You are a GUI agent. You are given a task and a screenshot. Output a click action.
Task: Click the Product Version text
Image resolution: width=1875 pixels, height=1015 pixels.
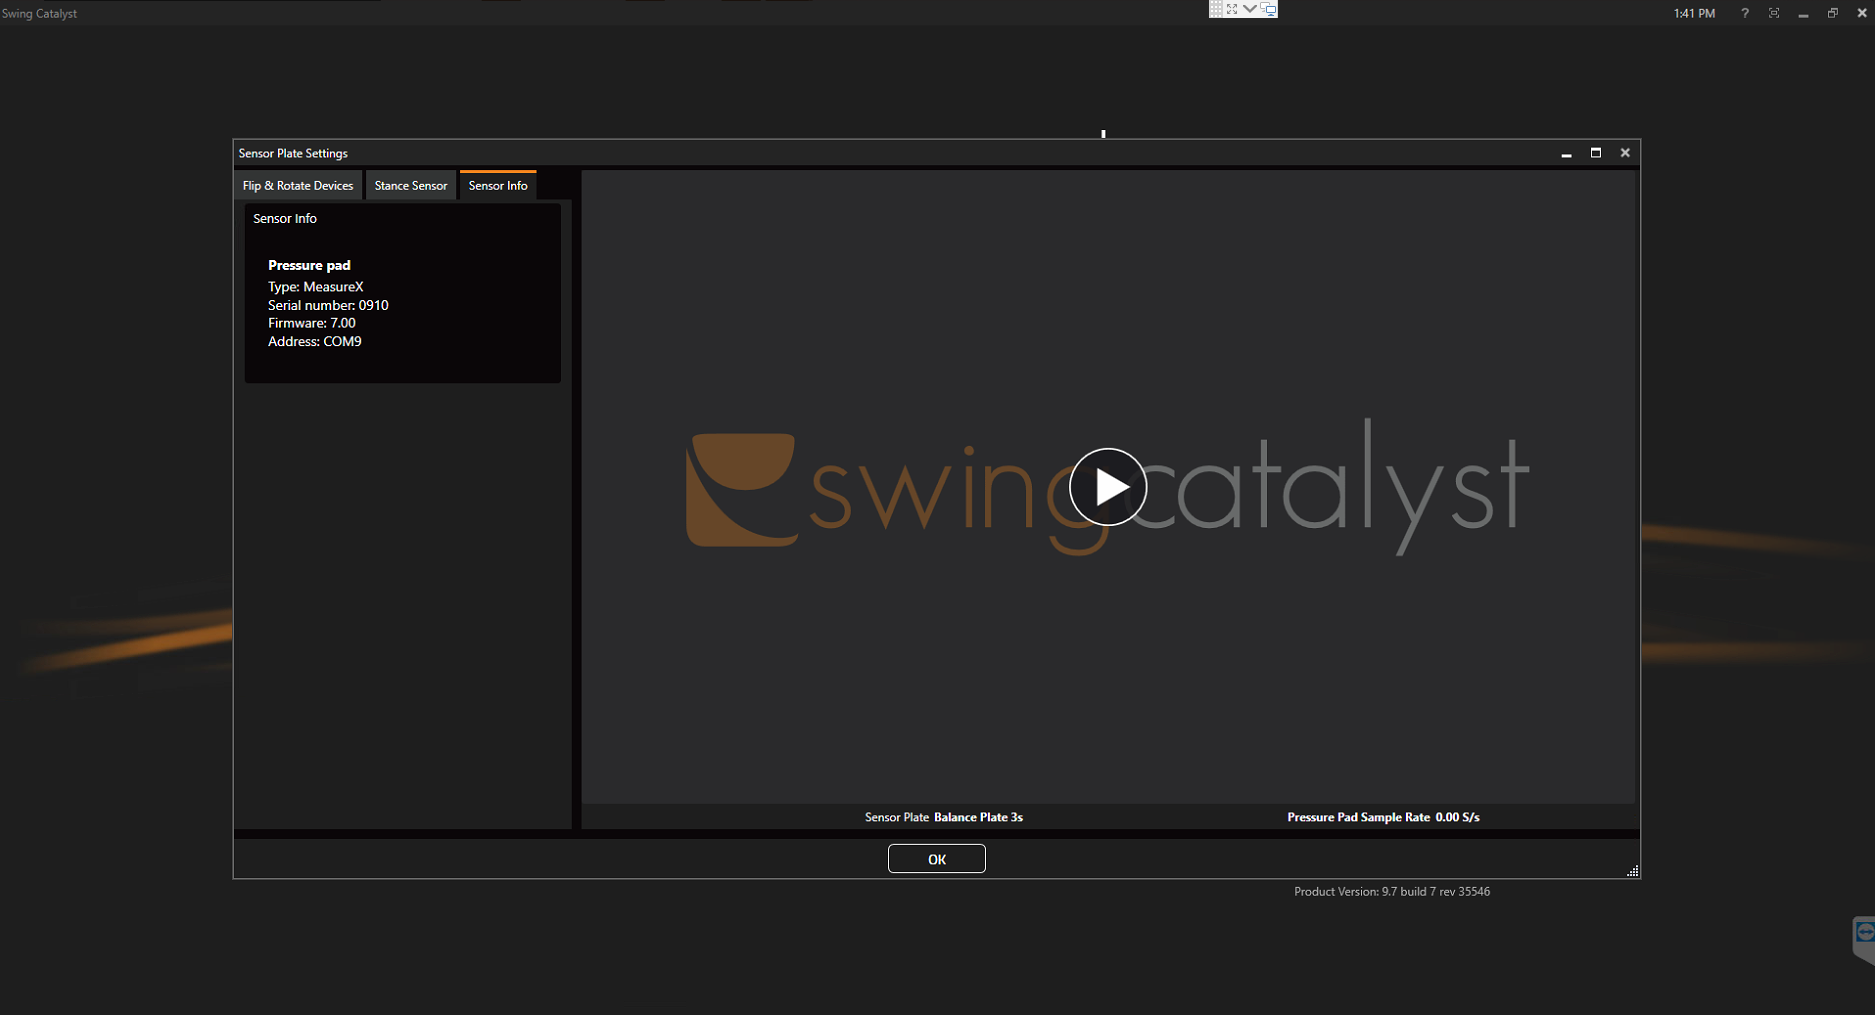pos(1392,891)
